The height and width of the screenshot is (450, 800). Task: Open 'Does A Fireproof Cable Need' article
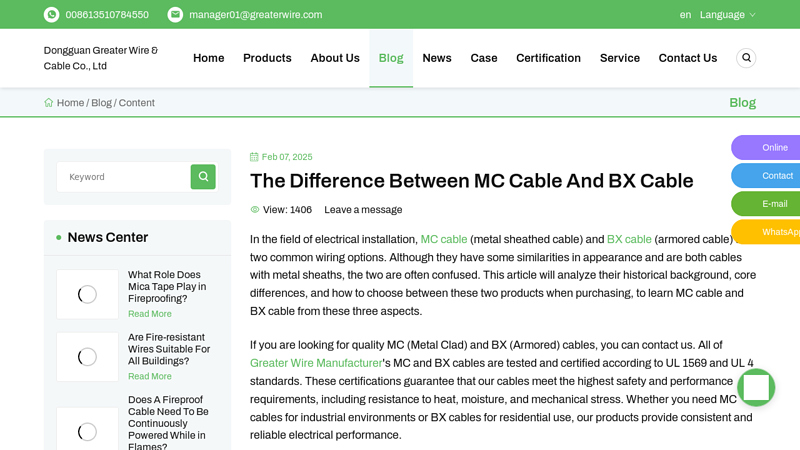tap(168, 422)
